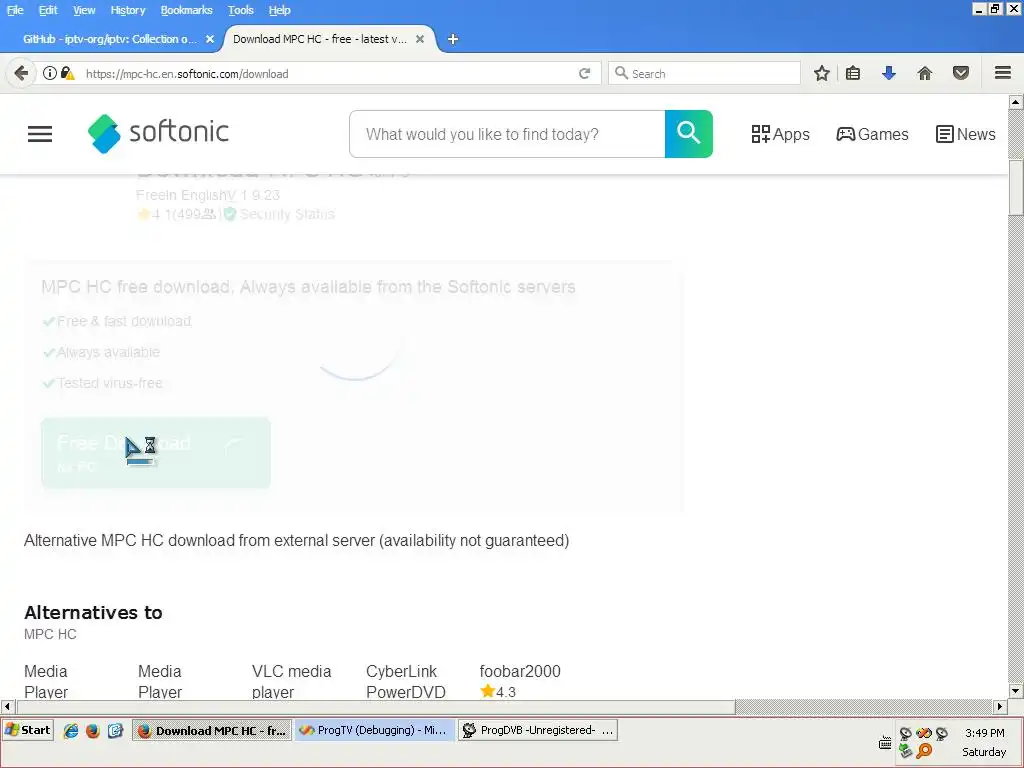Select the Download MPC HC tab

(x=320, y=39)
